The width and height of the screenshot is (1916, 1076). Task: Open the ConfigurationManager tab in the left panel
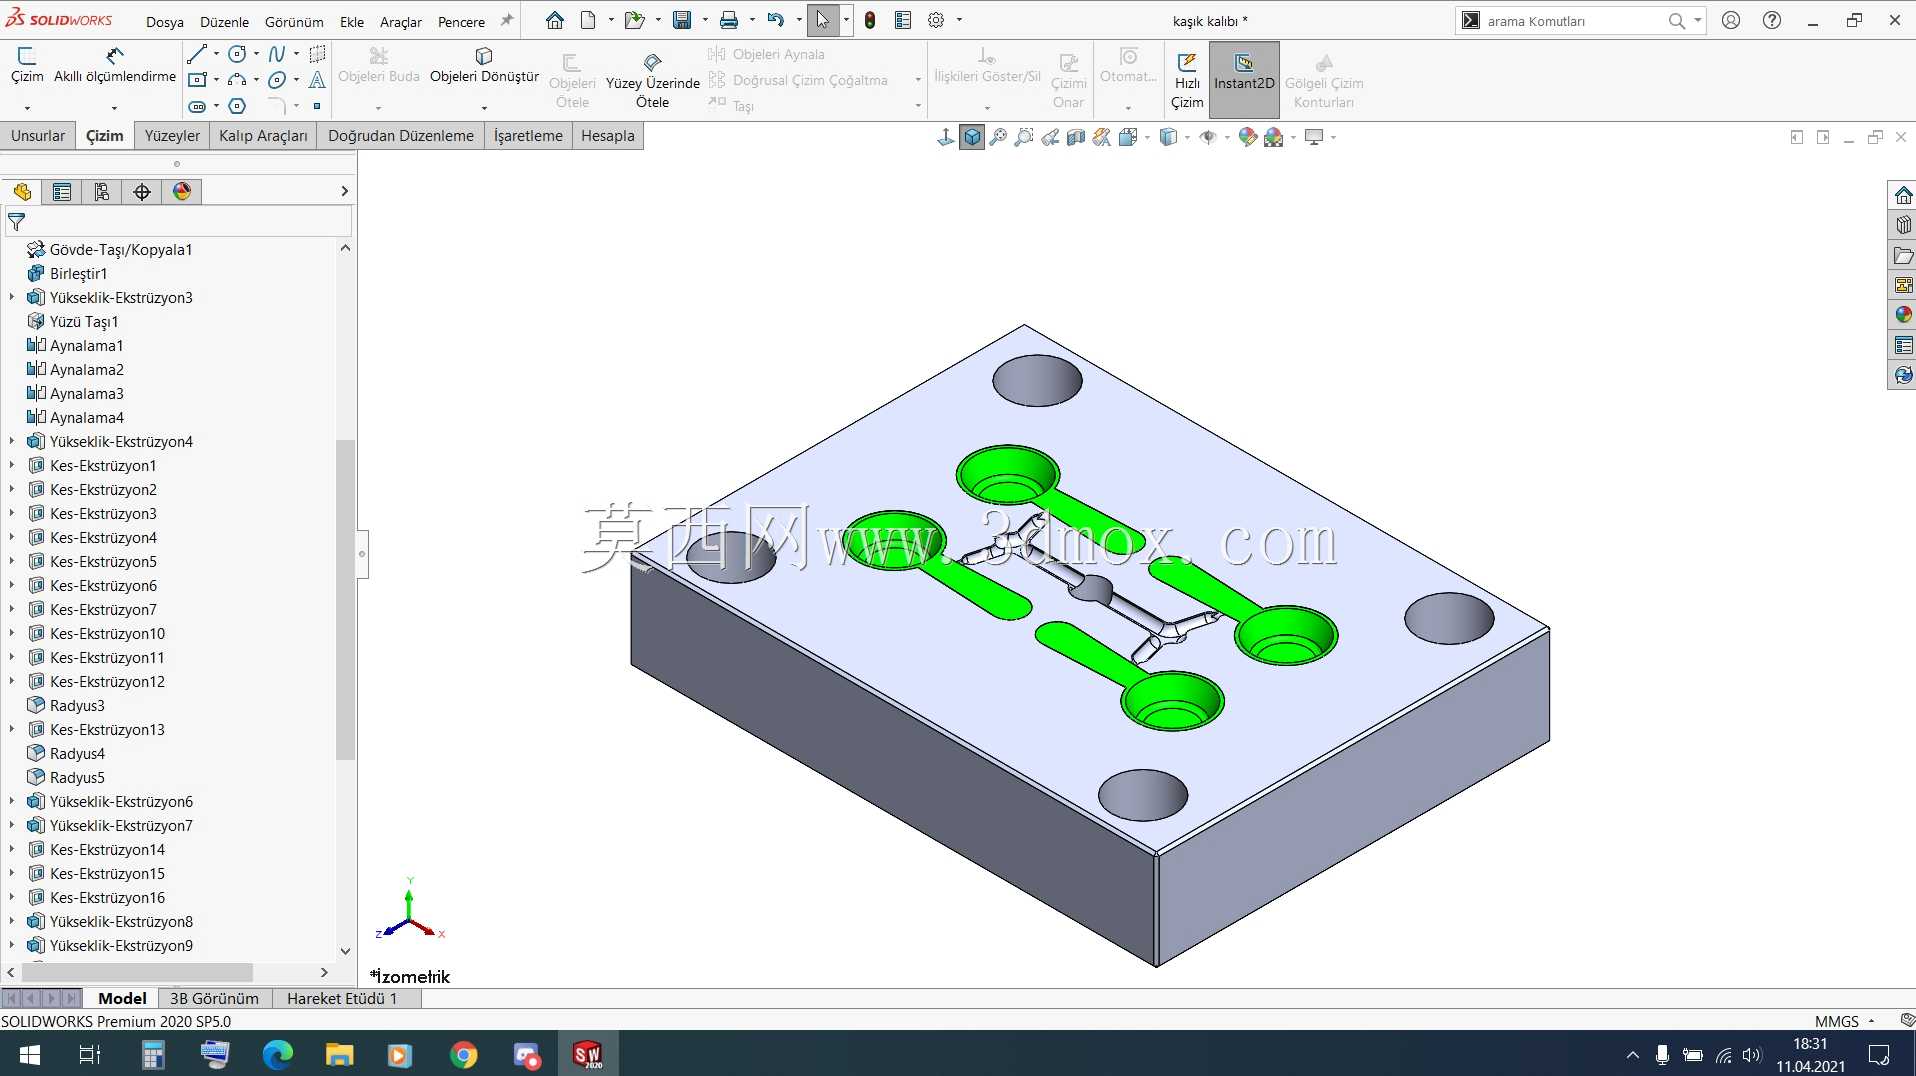(102, 192)
